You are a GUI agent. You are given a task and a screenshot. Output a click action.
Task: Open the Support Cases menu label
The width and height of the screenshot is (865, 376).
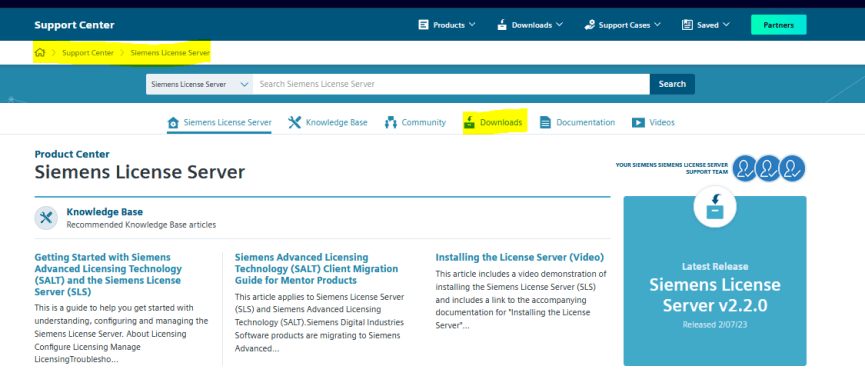pyautogui.click(x=624, y=25)
